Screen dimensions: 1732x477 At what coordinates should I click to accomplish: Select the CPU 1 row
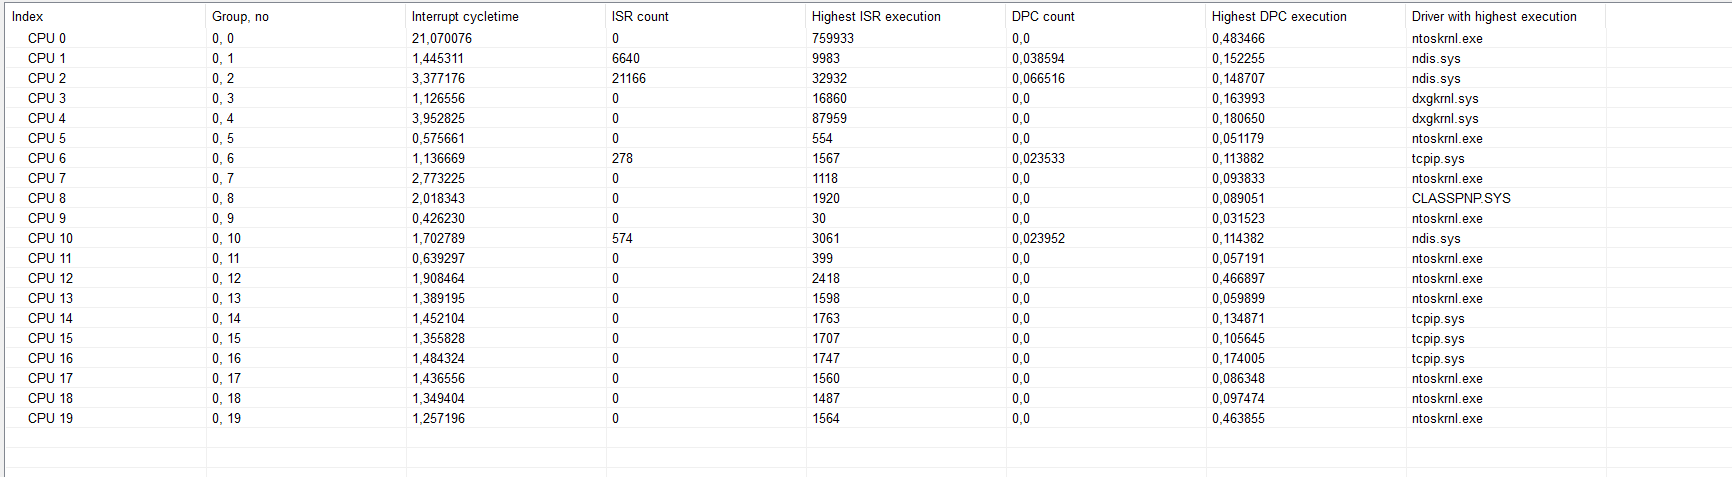[x=47, y=58]
